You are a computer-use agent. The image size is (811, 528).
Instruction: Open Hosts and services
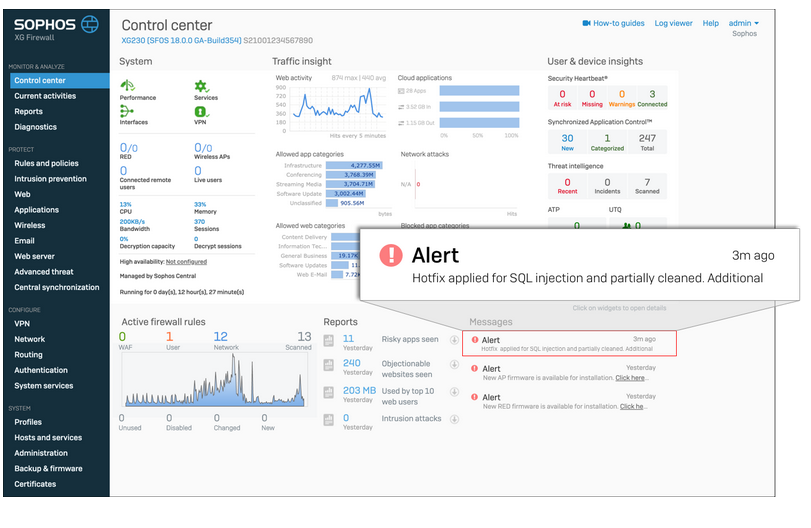tap(48, 438)
